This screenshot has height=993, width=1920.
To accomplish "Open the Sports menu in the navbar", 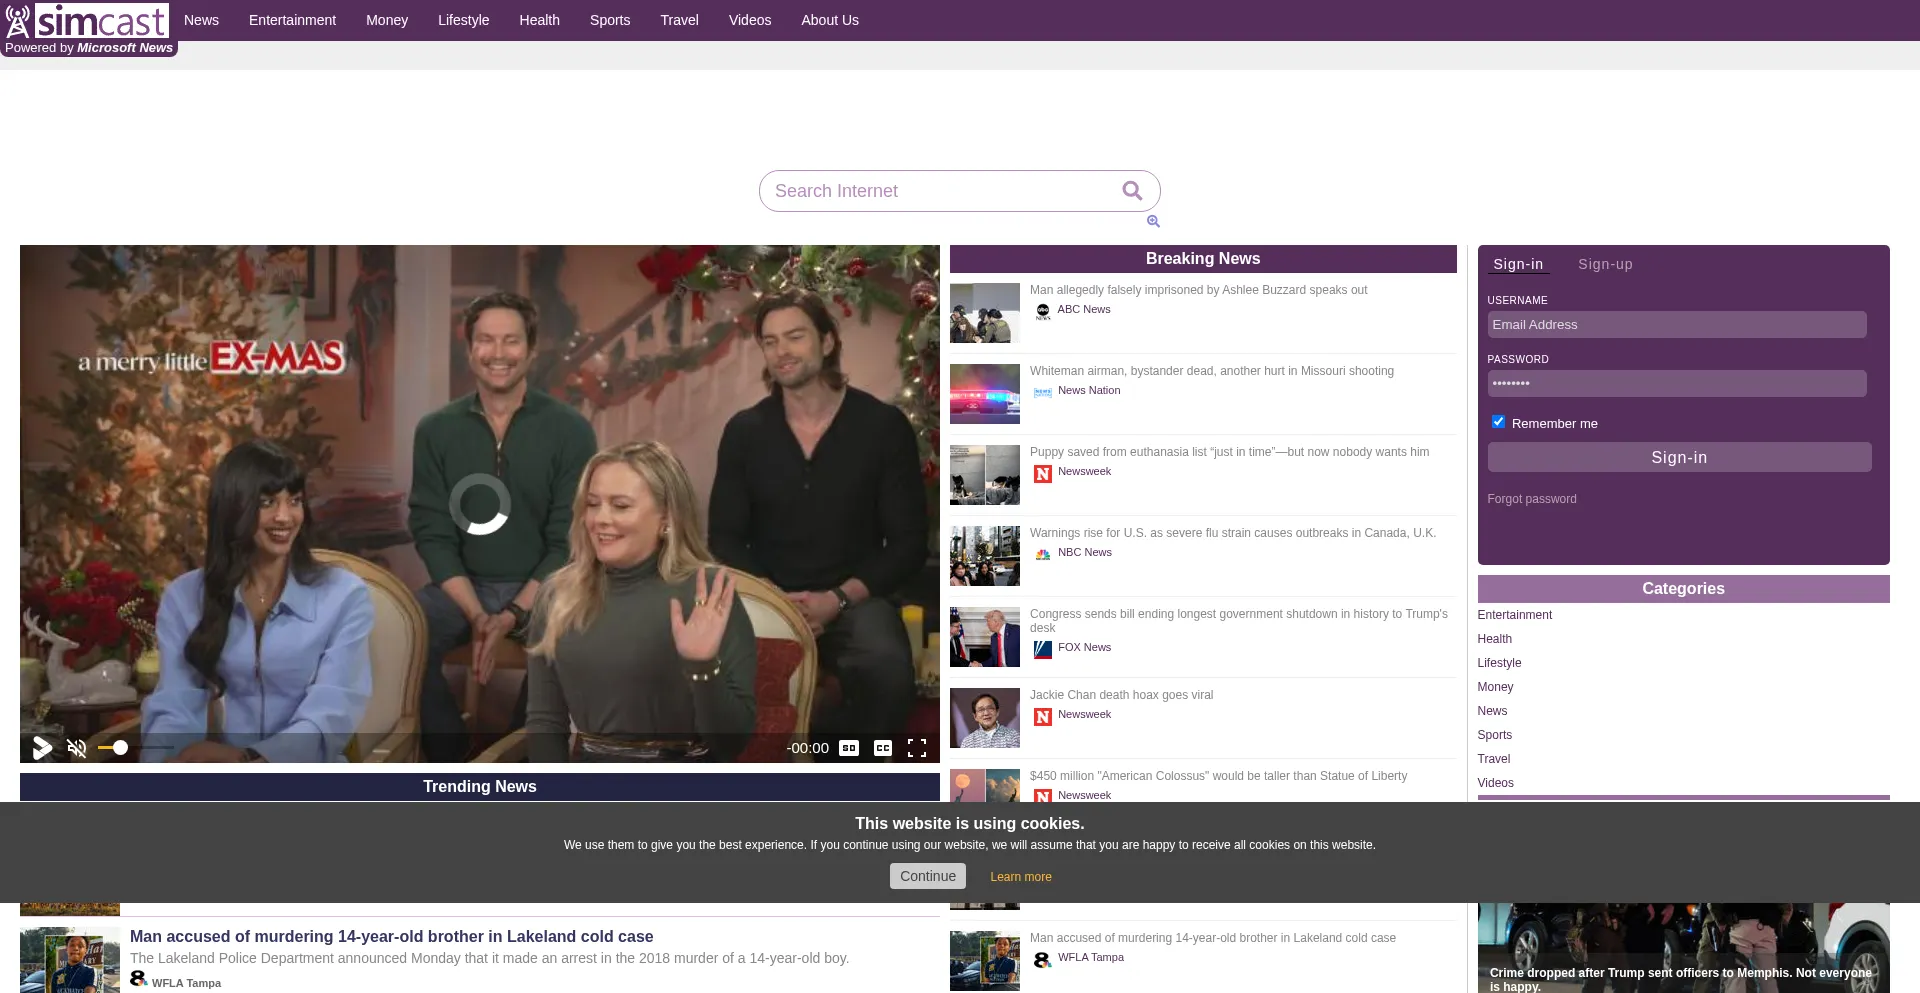I will click(x=609, y=20).
